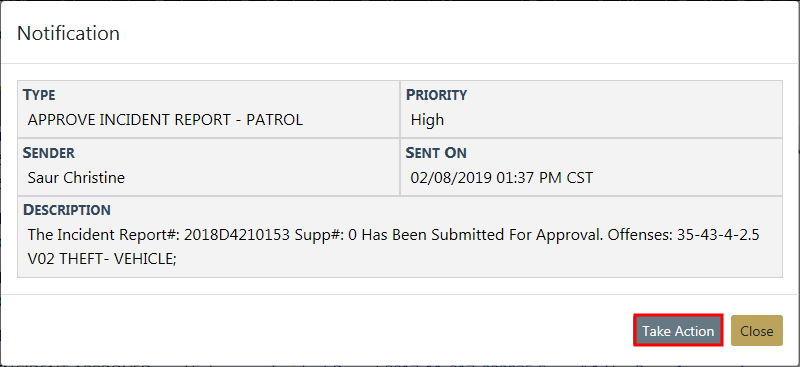Click the offense code 35-43-4-2.5
Image resolution: width=800 pixels, height=367 pixels.
718,235
